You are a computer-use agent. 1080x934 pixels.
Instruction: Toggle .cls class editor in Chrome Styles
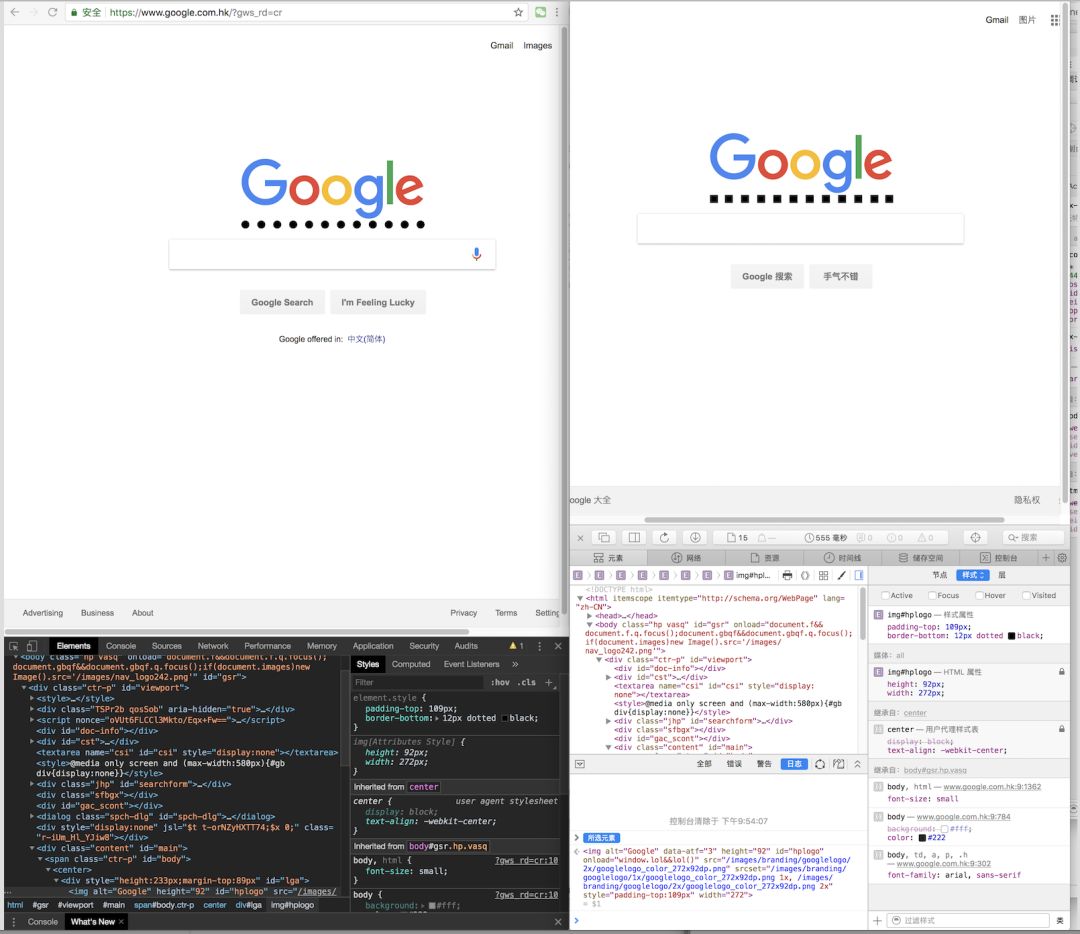[526, 683]
